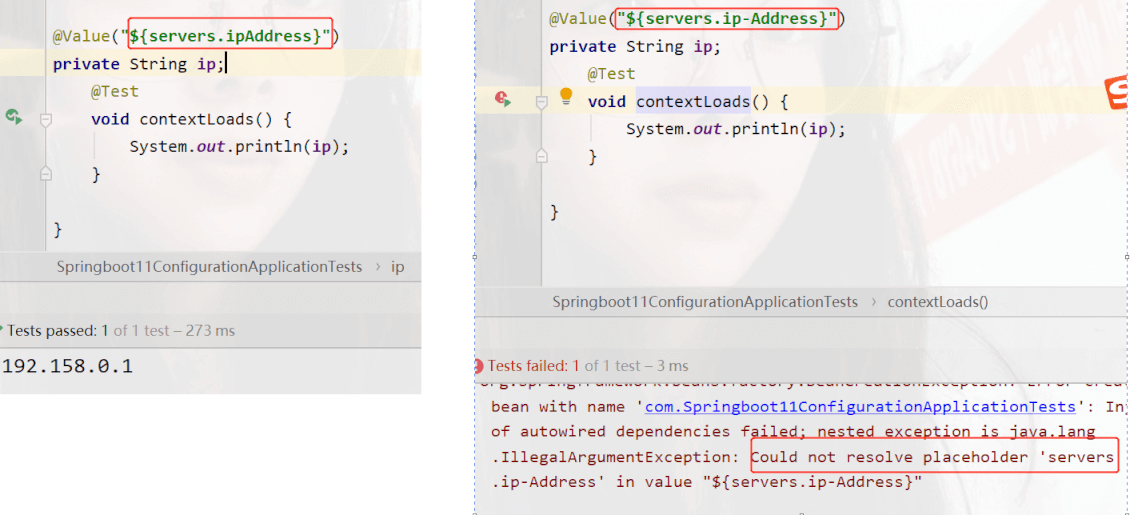The width and height of the screenshot is (1142, 515).
Task: Click contextLoads method name in left editor
Action: [197, 119]
